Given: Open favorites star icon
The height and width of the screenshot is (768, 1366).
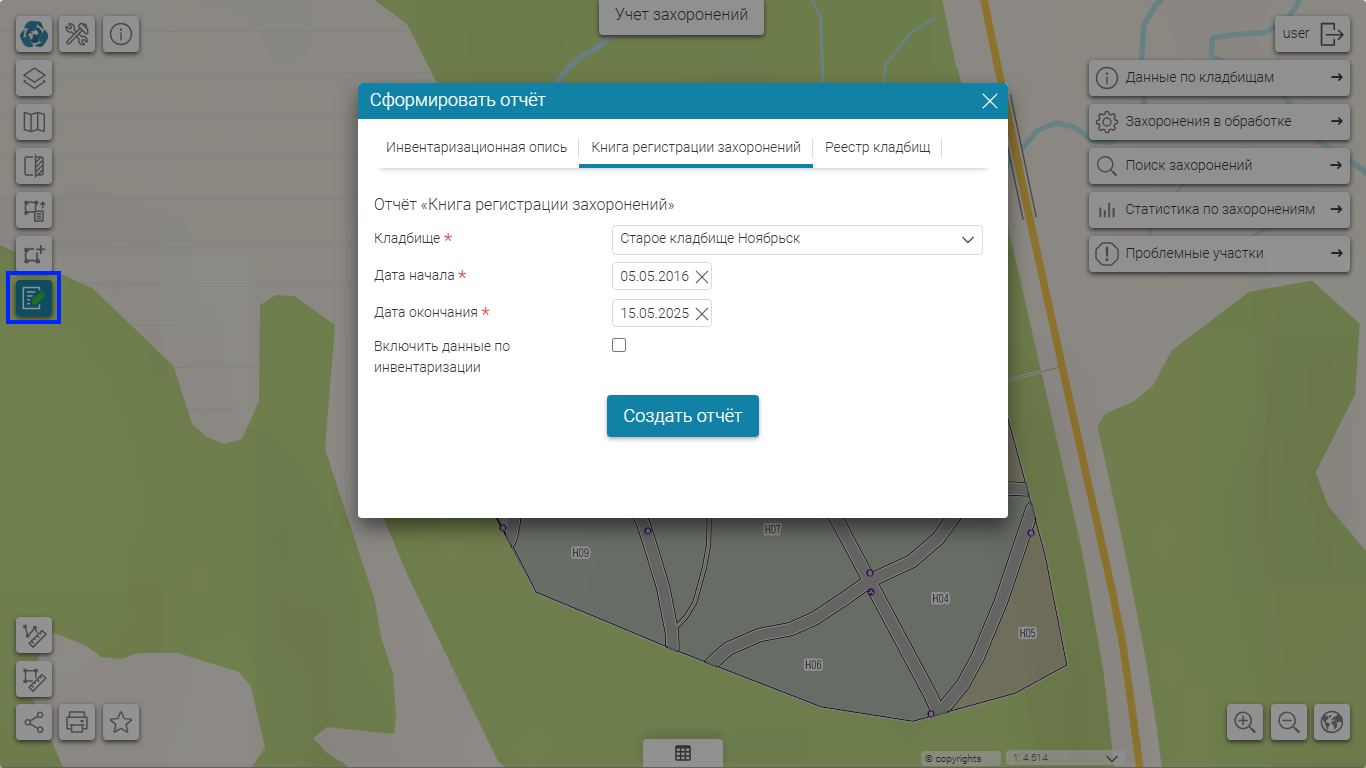Looking at the screenshot, I should click(x=121, y=721).
